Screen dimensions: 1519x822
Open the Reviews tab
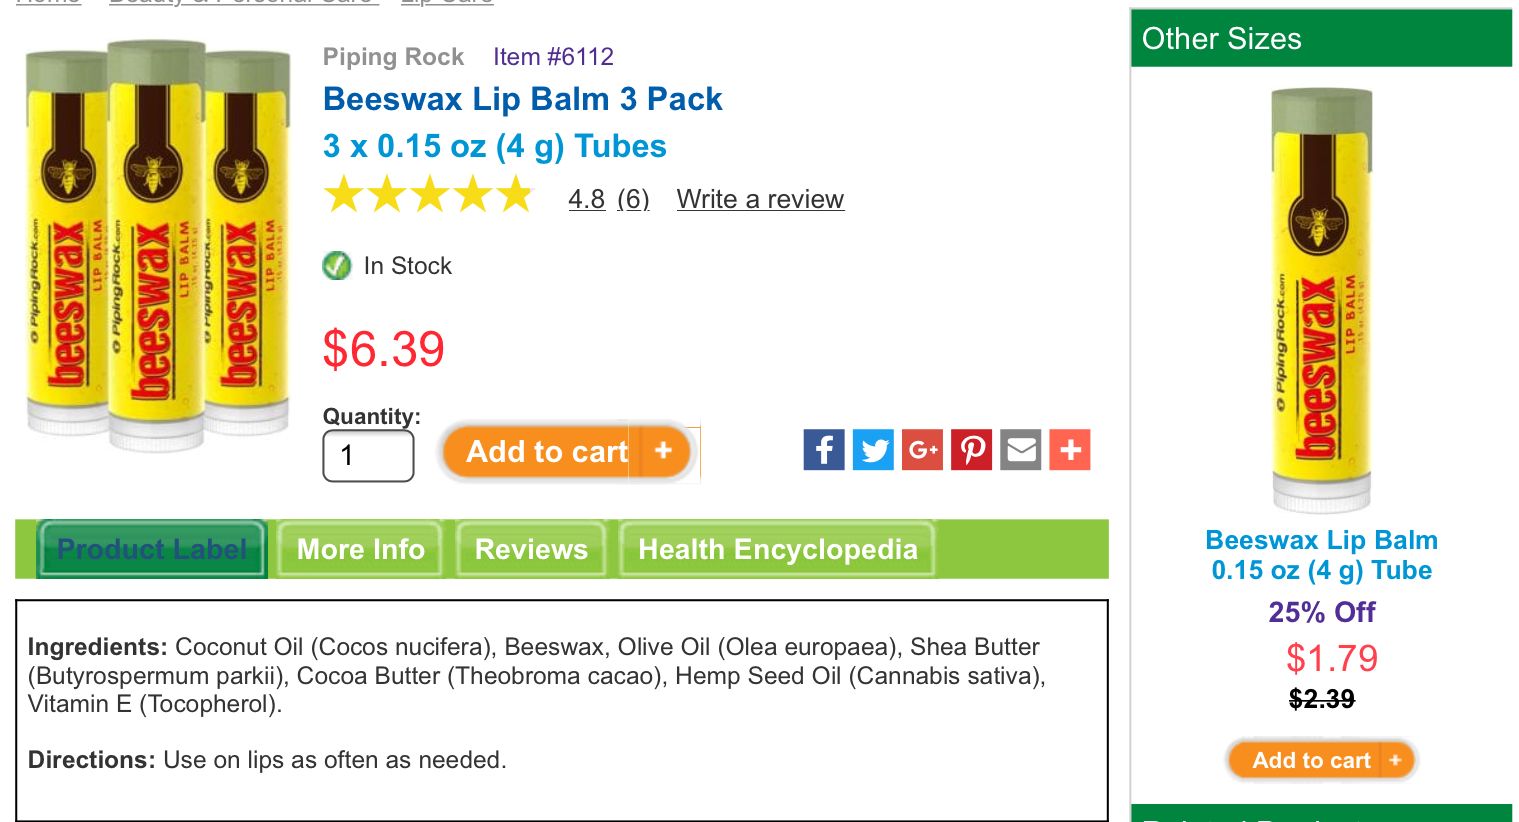(531, 549)
